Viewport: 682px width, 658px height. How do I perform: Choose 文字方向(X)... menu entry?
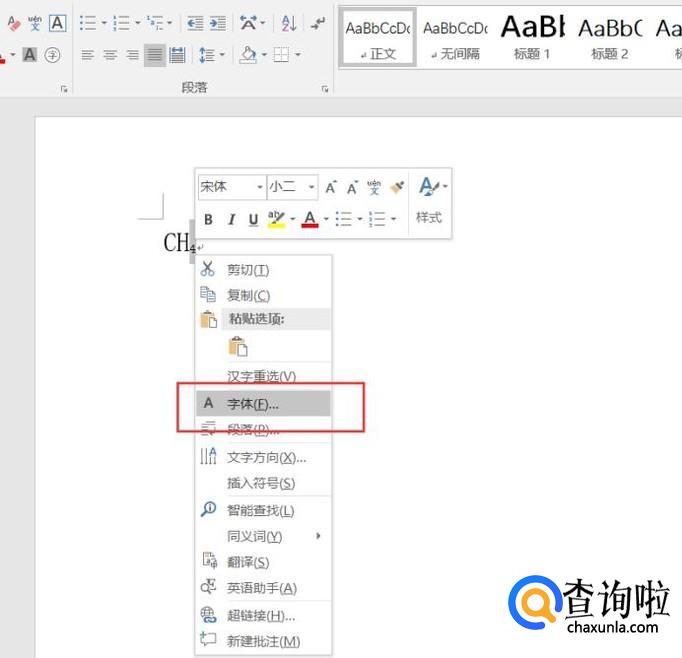[264, 458]
